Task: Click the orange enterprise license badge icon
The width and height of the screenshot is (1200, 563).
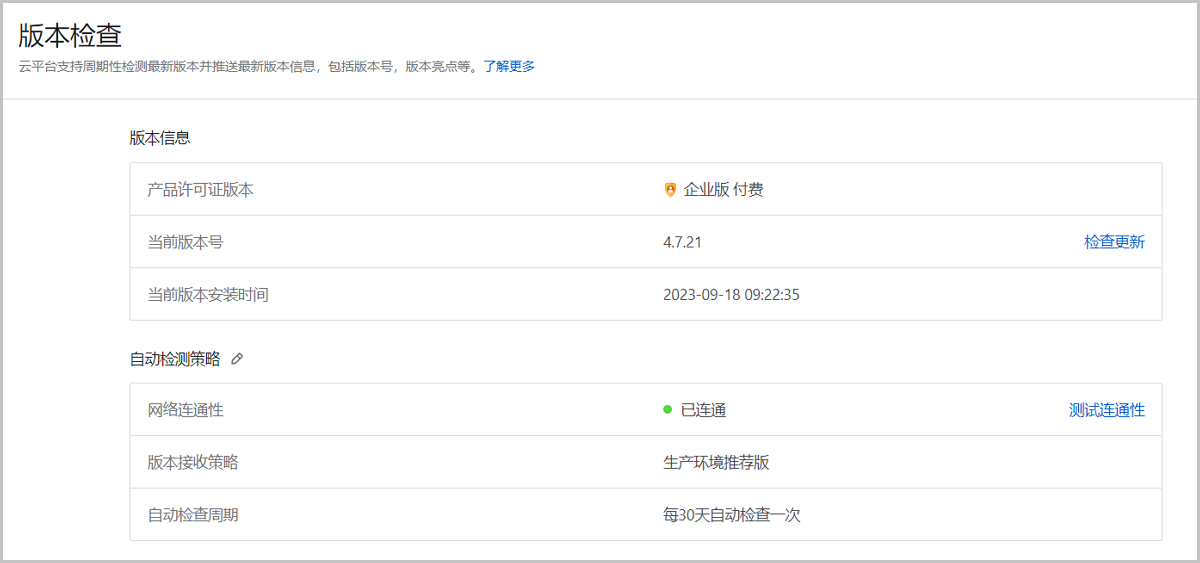Action: pos(670,190)
